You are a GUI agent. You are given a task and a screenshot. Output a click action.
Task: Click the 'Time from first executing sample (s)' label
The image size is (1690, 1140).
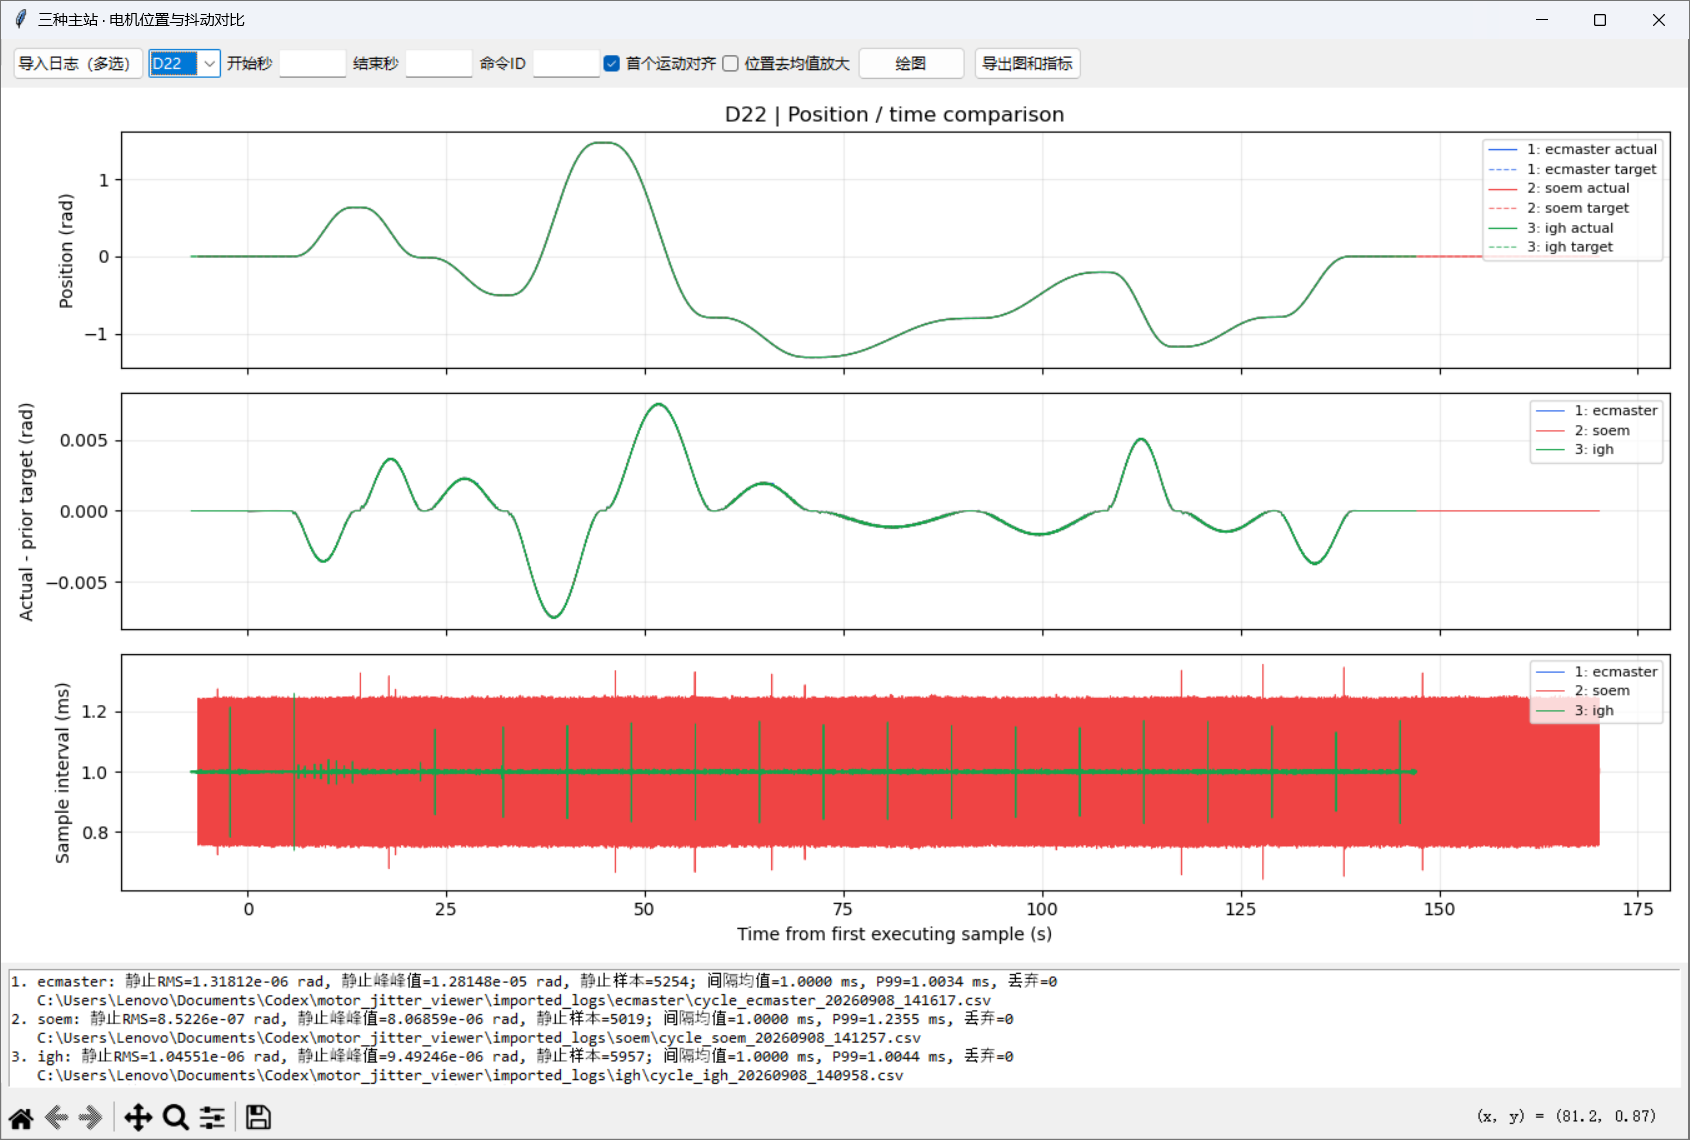pyautogui.click(x=894, y=934)
